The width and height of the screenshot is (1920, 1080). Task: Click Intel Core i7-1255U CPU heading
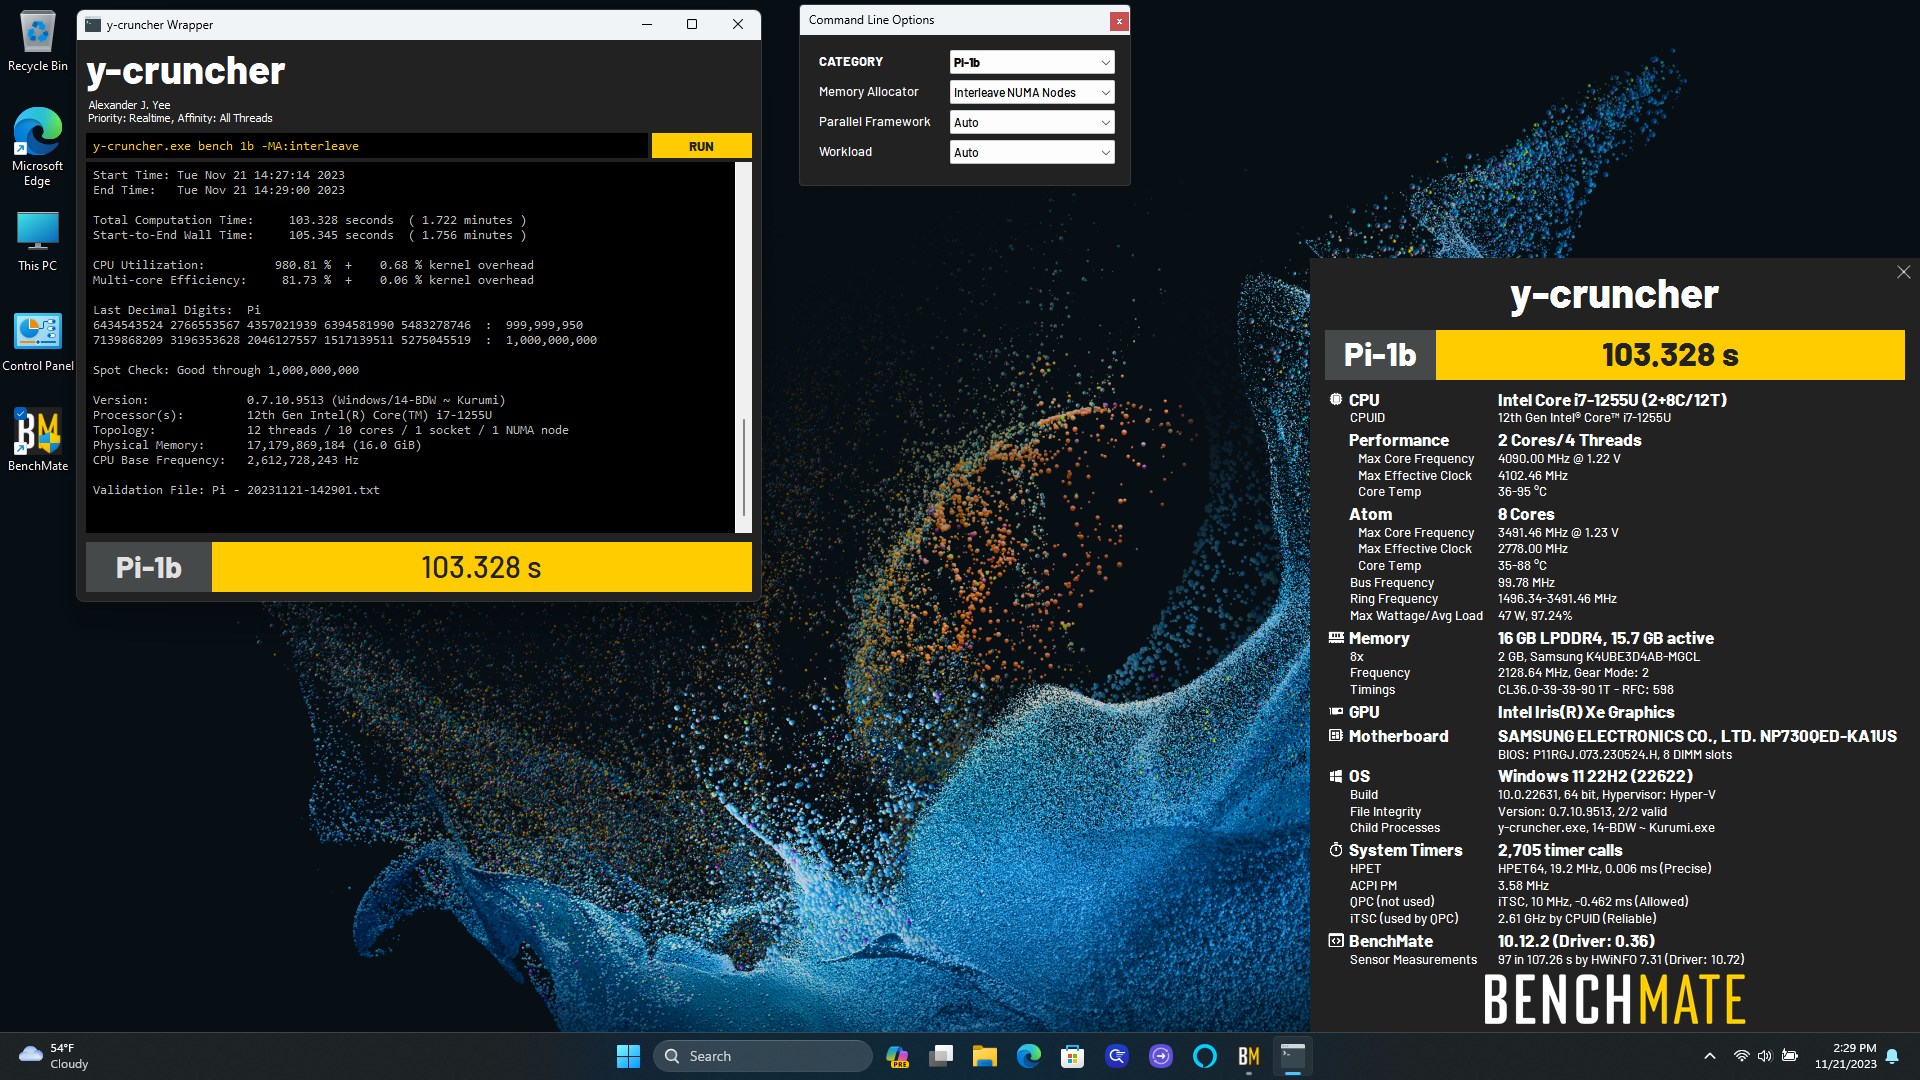click(x=1612, y=400)
